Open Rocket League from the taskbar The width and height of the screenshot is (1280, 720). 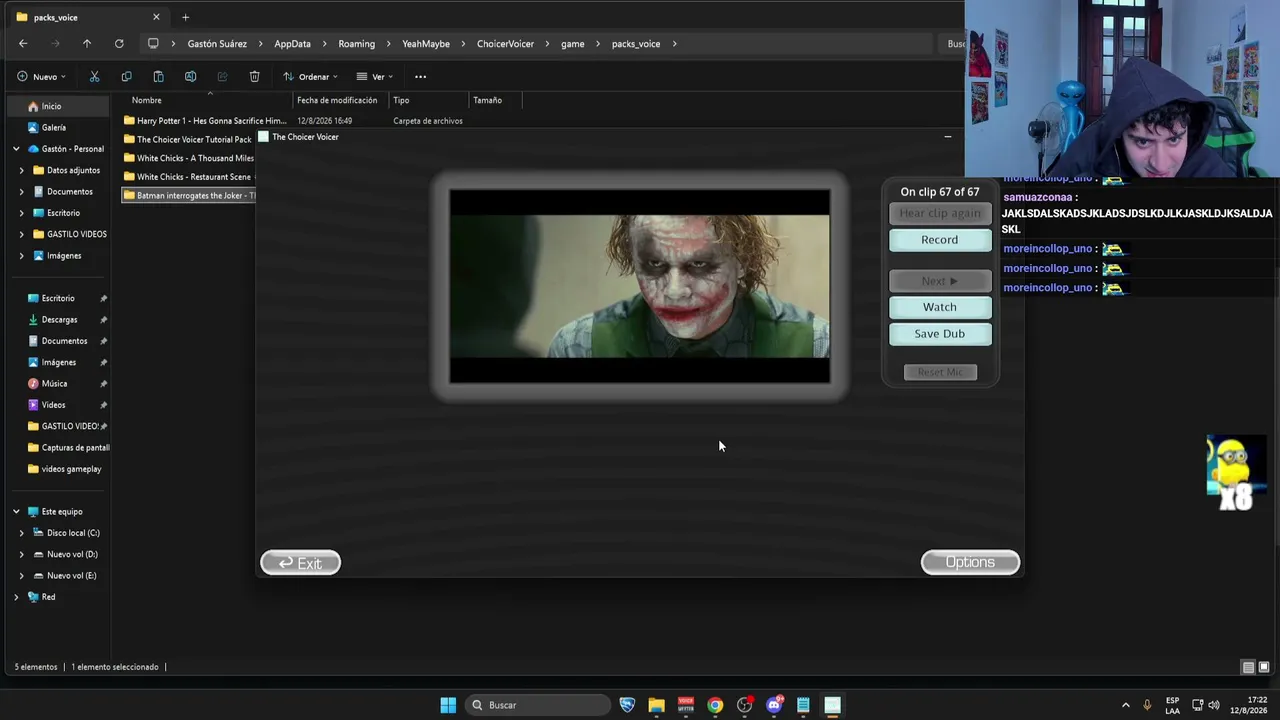pyautogui.click(x=628, y=705)
